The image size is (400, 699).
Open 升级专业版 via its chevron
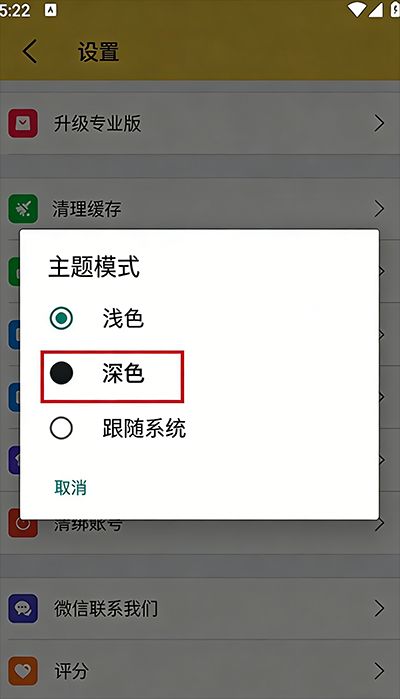coord(379,123)
